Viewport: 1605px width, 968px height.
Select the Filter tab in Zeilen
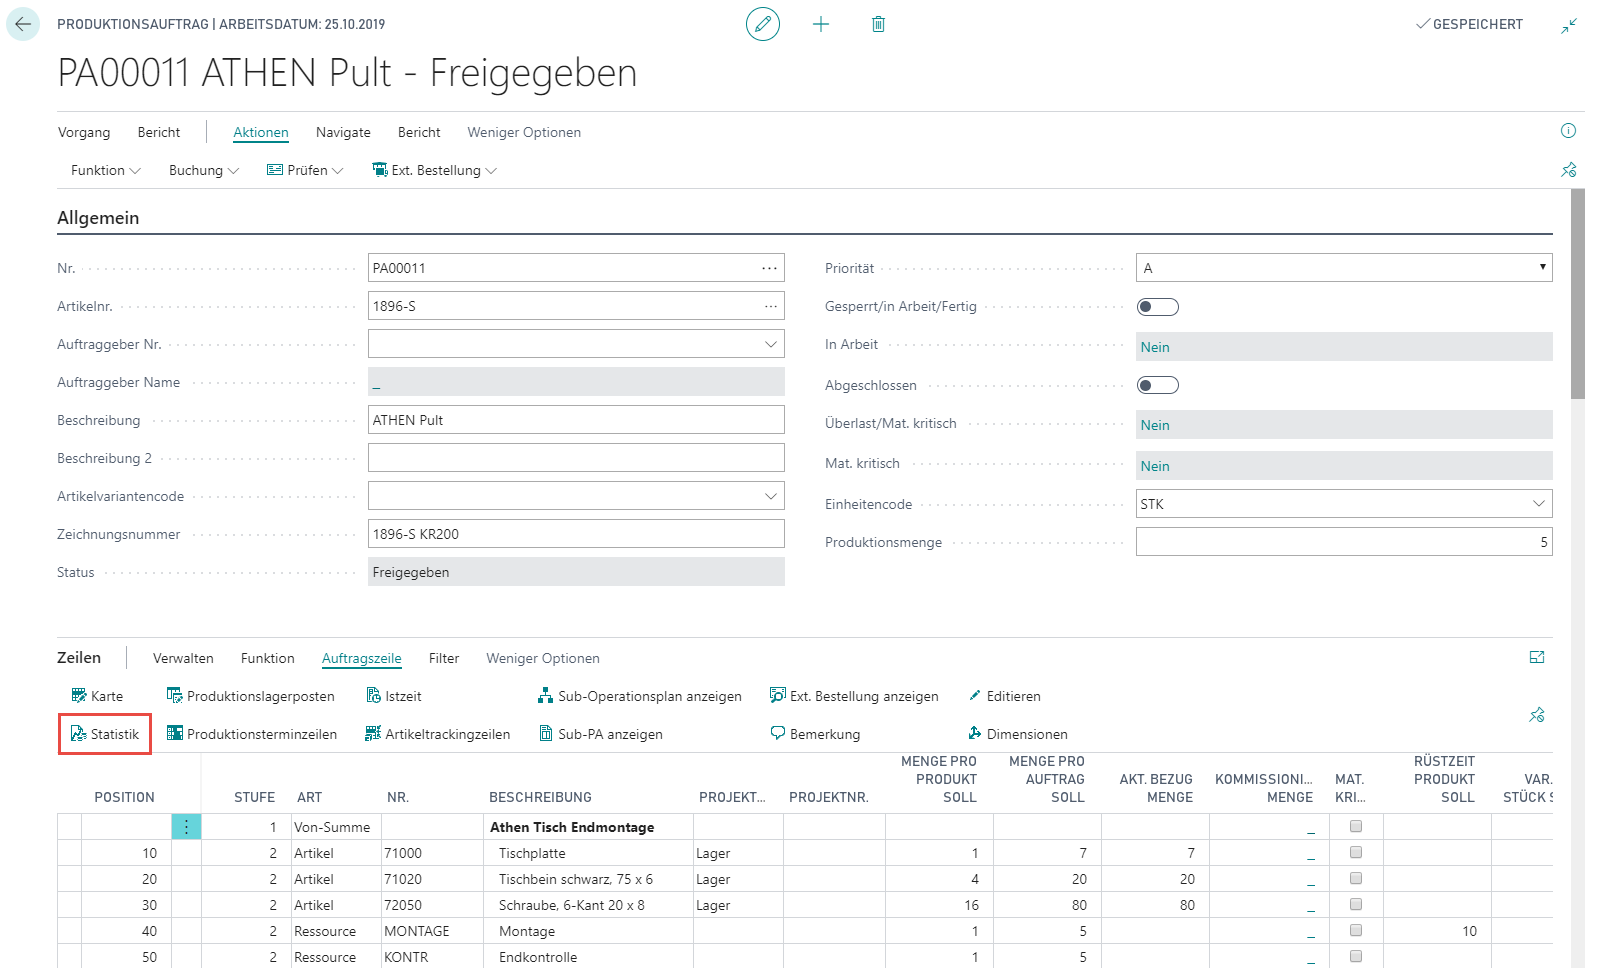(x=444, y=658)
